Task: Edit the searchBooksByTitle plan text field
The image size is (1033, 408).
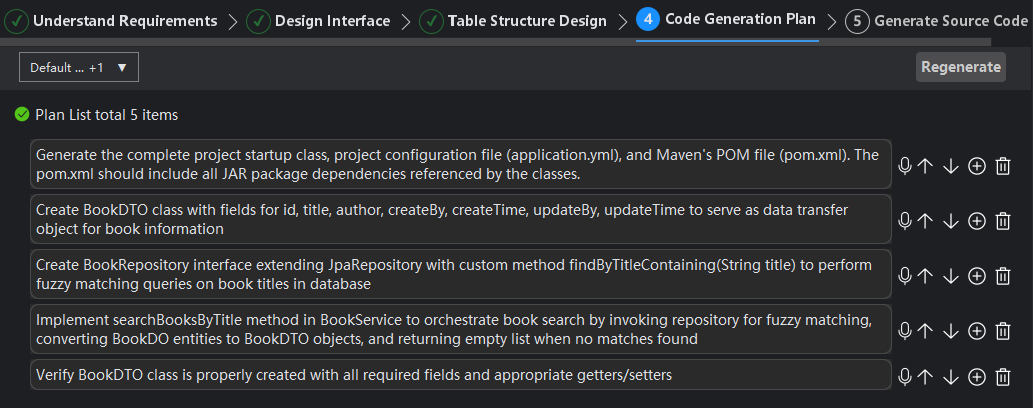Action: click(x=460, y=330)
